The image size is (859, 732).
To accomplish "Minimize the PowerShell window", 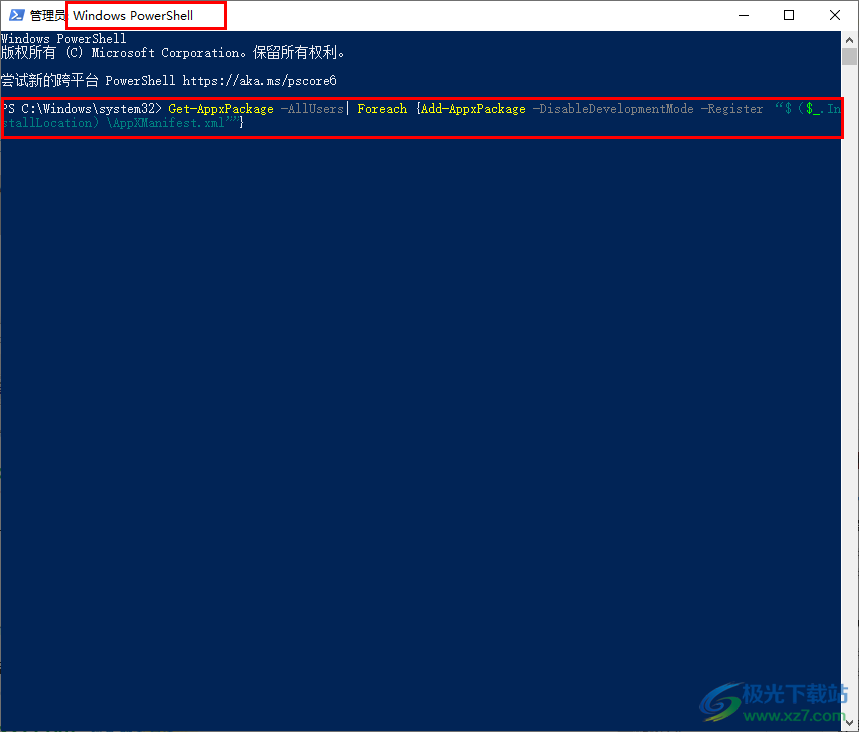I will (743, 15).
